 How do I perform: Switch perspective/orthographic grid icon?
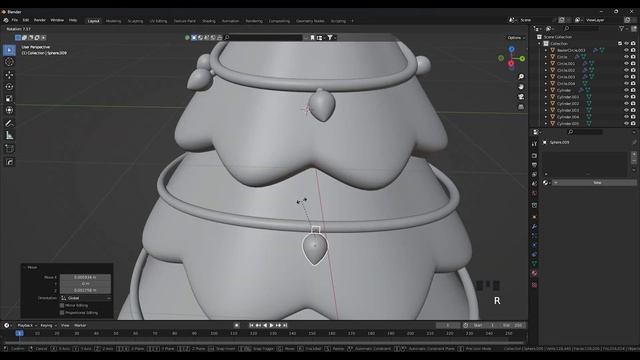pos(521,107)
